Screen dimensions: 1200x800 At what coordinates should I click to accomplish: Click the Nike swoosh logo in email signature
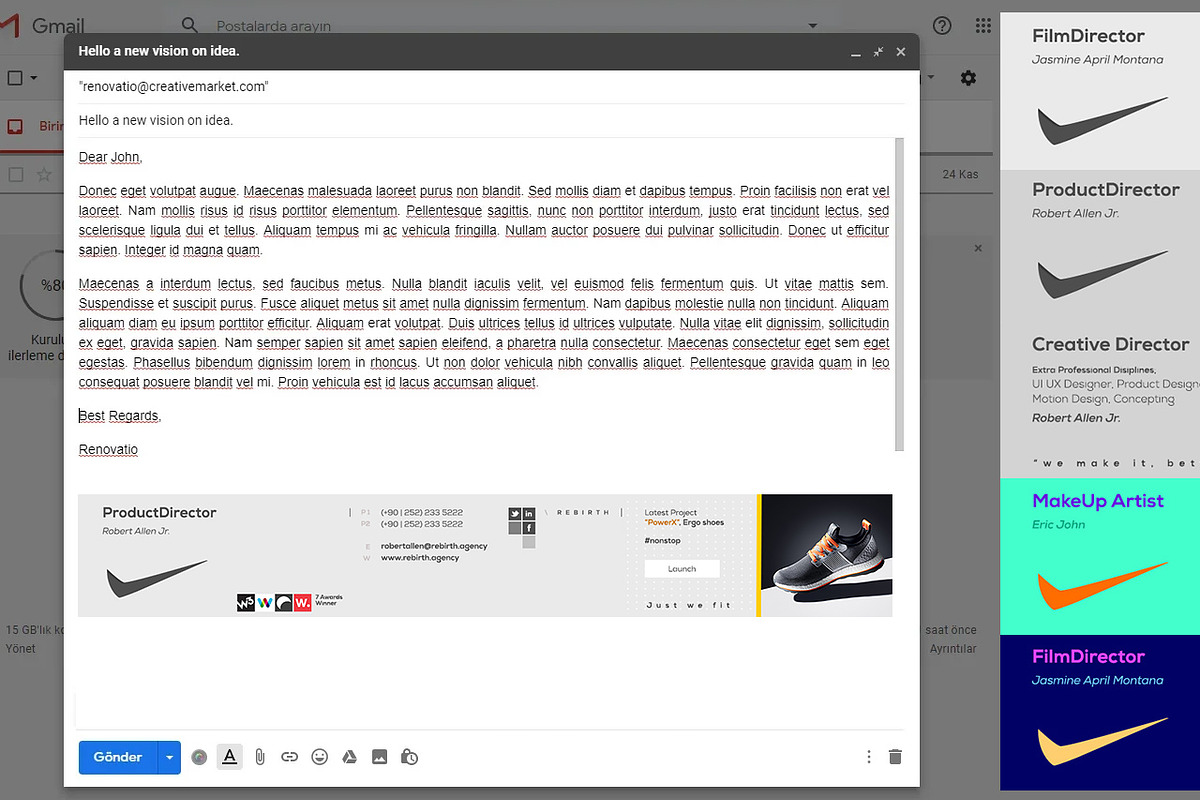pos(156,579)
